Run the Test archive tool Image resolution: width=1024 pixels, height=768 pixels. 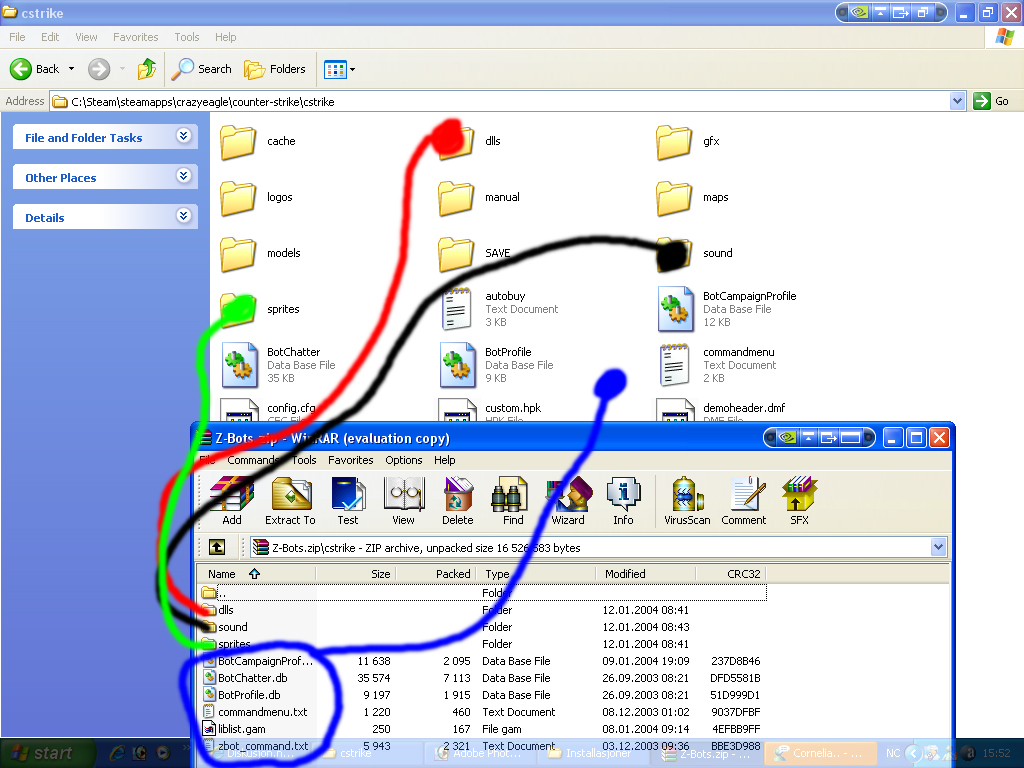(348, 500)
